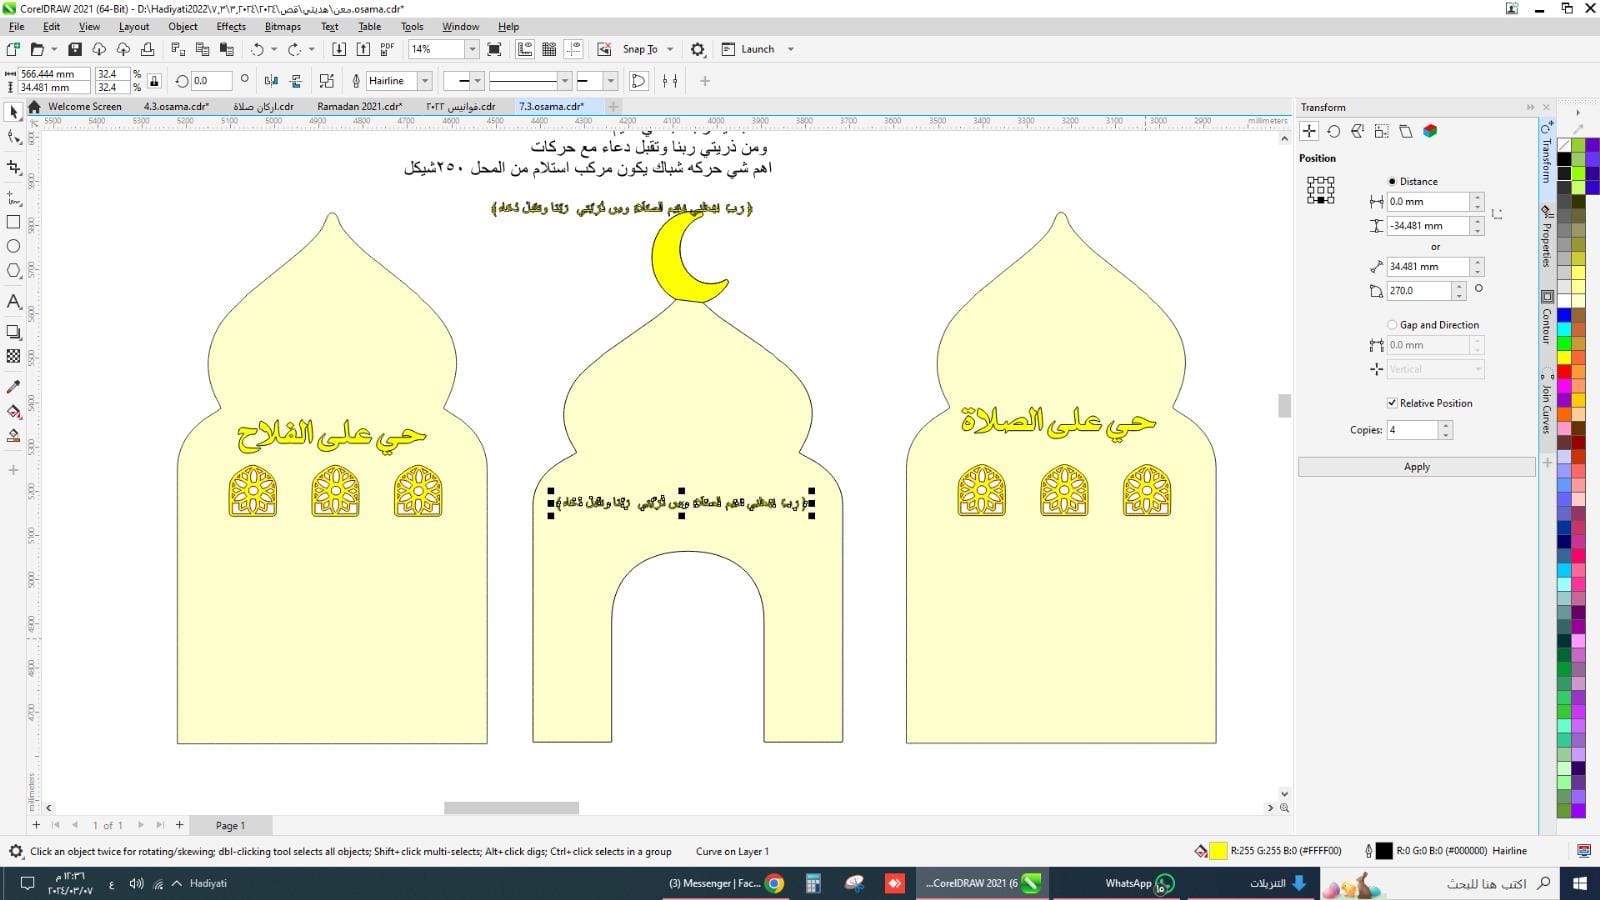Click the Save icon in toolbar

pyautogui.click(x=74, y=49)
